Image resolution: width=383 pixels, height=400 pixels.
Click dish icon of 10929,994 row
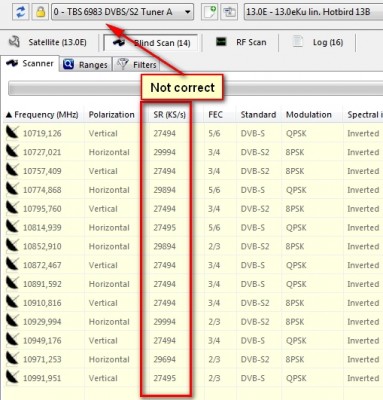tap(12, 321)
